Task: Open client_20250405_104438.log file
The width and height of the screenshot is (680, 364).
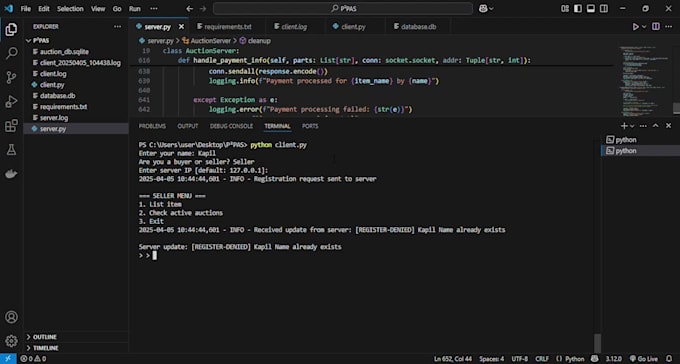Action: coord(80,63)
